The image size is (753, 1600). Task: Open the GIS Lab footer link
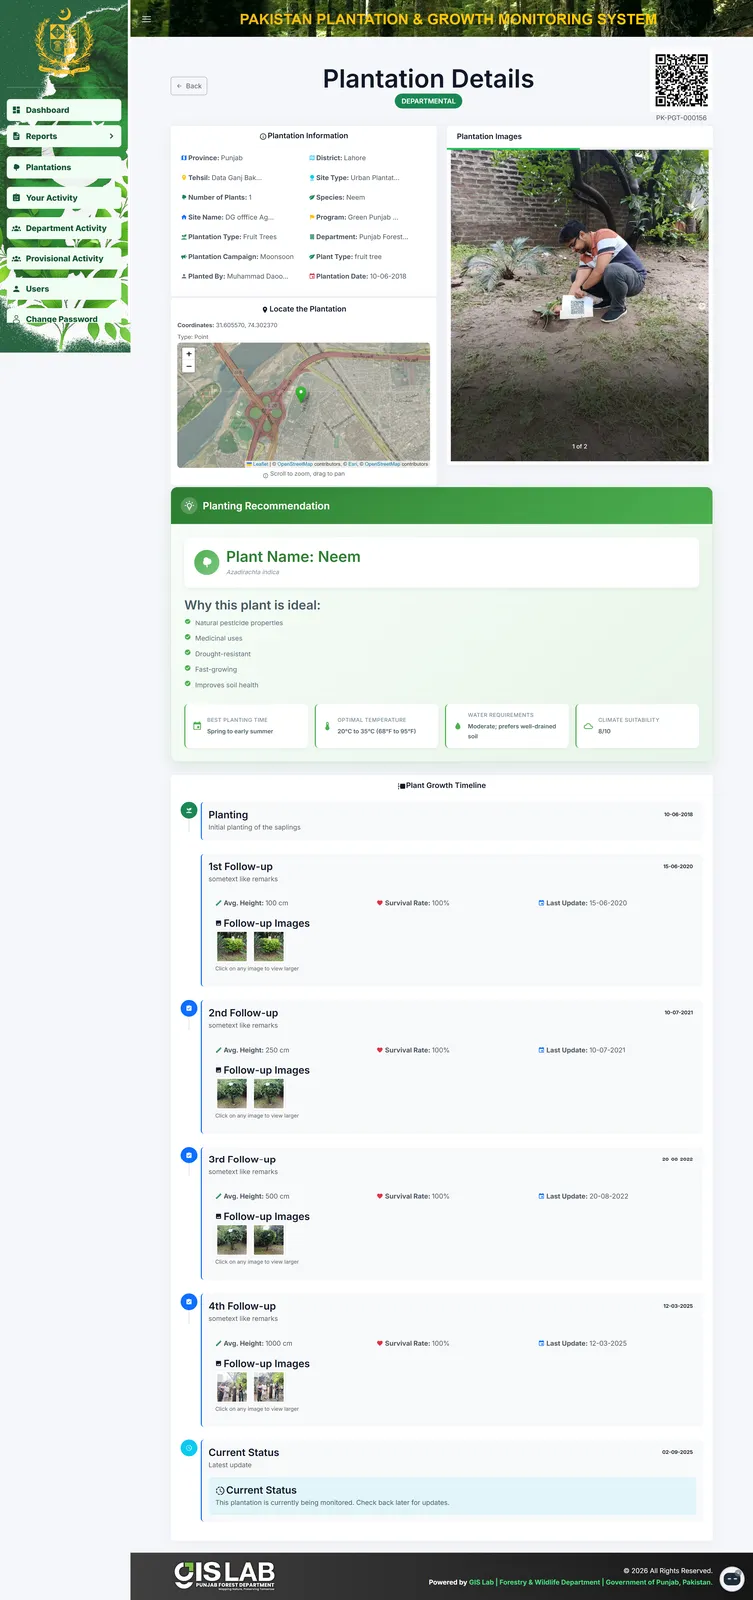tap(481, 1582)
